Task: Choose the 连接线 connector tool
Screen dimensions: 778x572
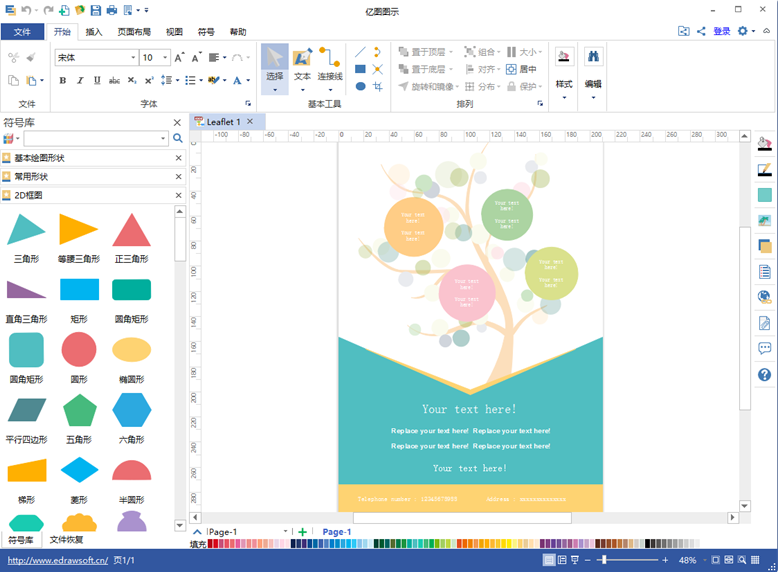Action: click(x=330, y=64)
